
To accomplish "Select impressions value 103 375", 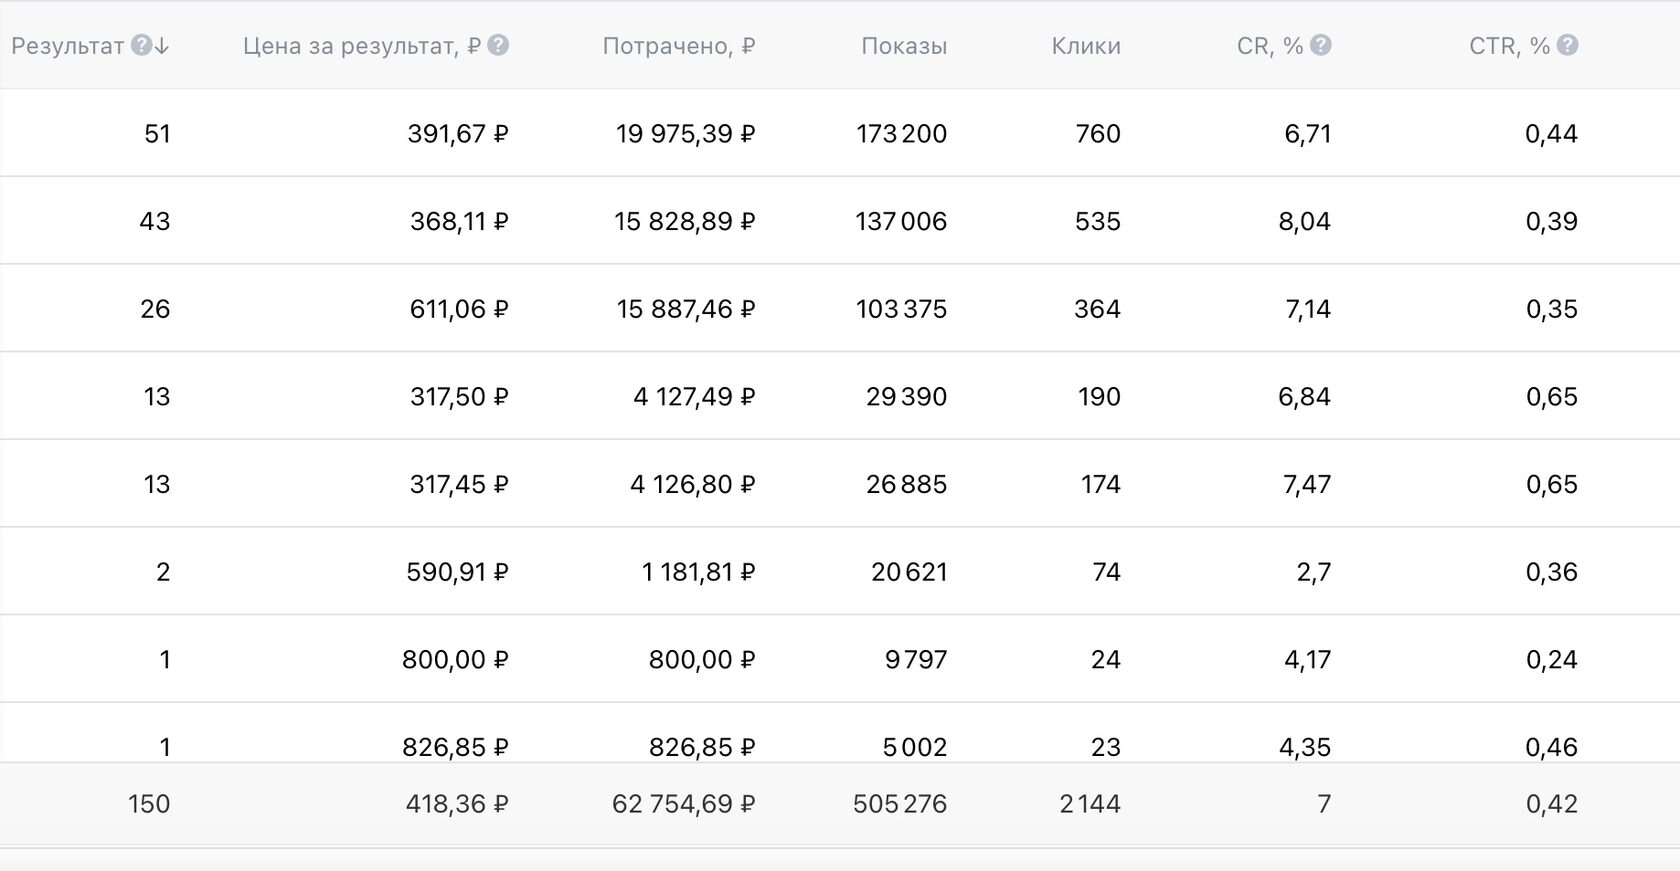I will click(902, 309).
